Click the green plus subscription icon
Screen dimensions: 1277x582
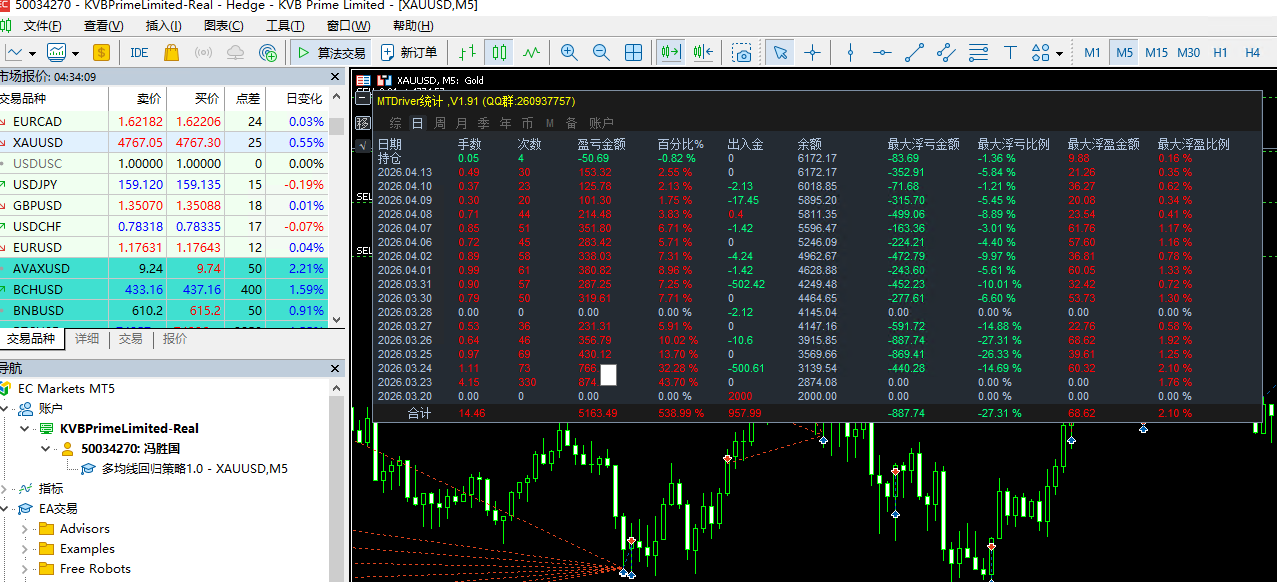coord(268,52)
